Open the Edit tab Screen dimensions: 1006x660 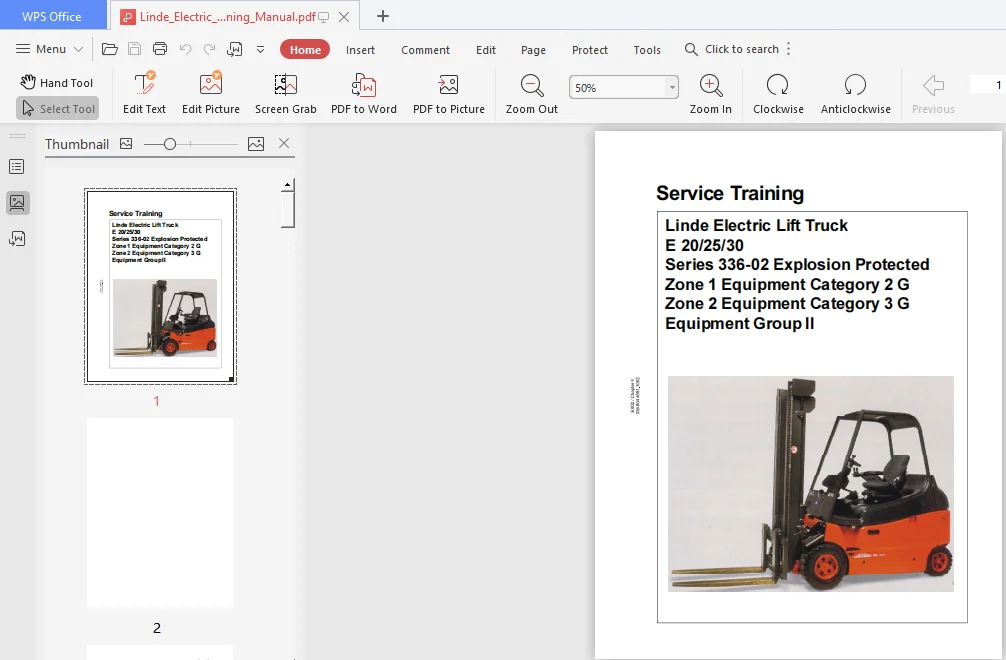click(x=486, y=50)
